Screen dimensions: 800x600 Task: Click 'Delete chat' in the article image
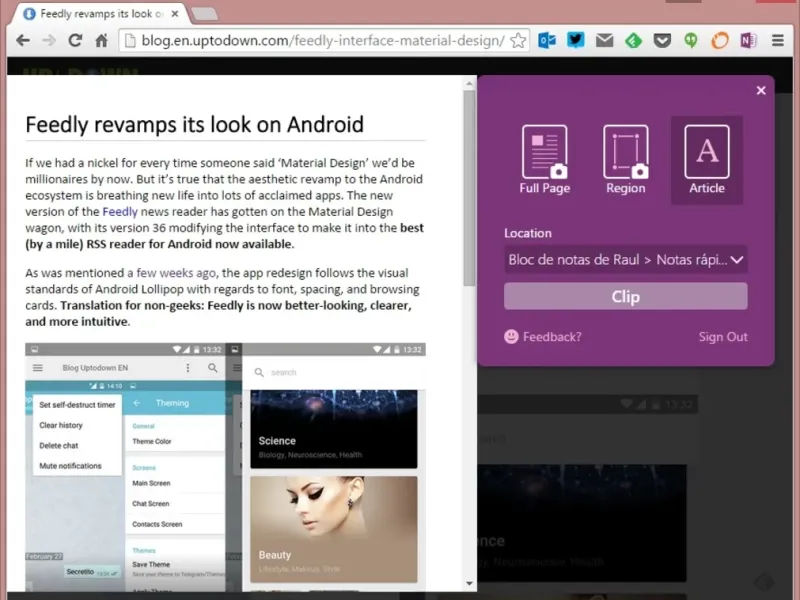59,445
